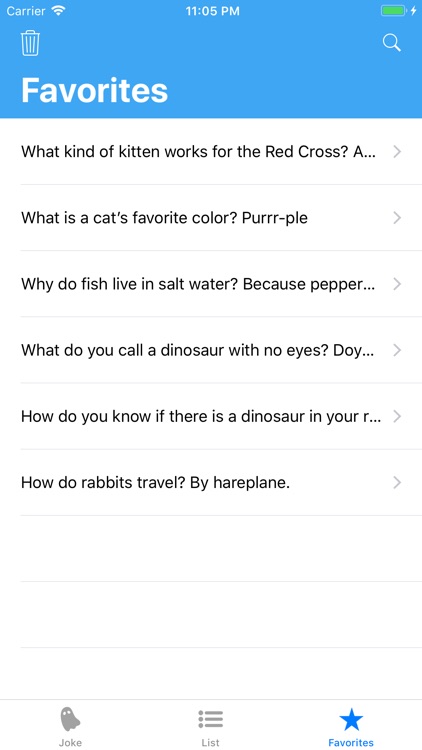Tap the 11:05 PM clock
The height and width of the screenshot is (750, 422).
point(212,11)
